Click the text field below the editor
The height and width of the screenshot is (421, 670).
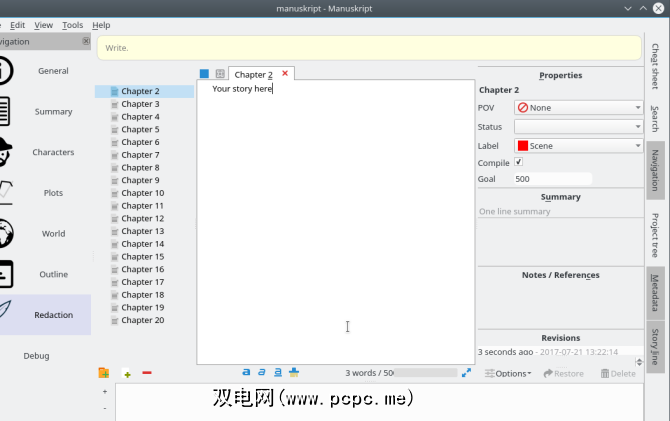click(x=379, y=402)
